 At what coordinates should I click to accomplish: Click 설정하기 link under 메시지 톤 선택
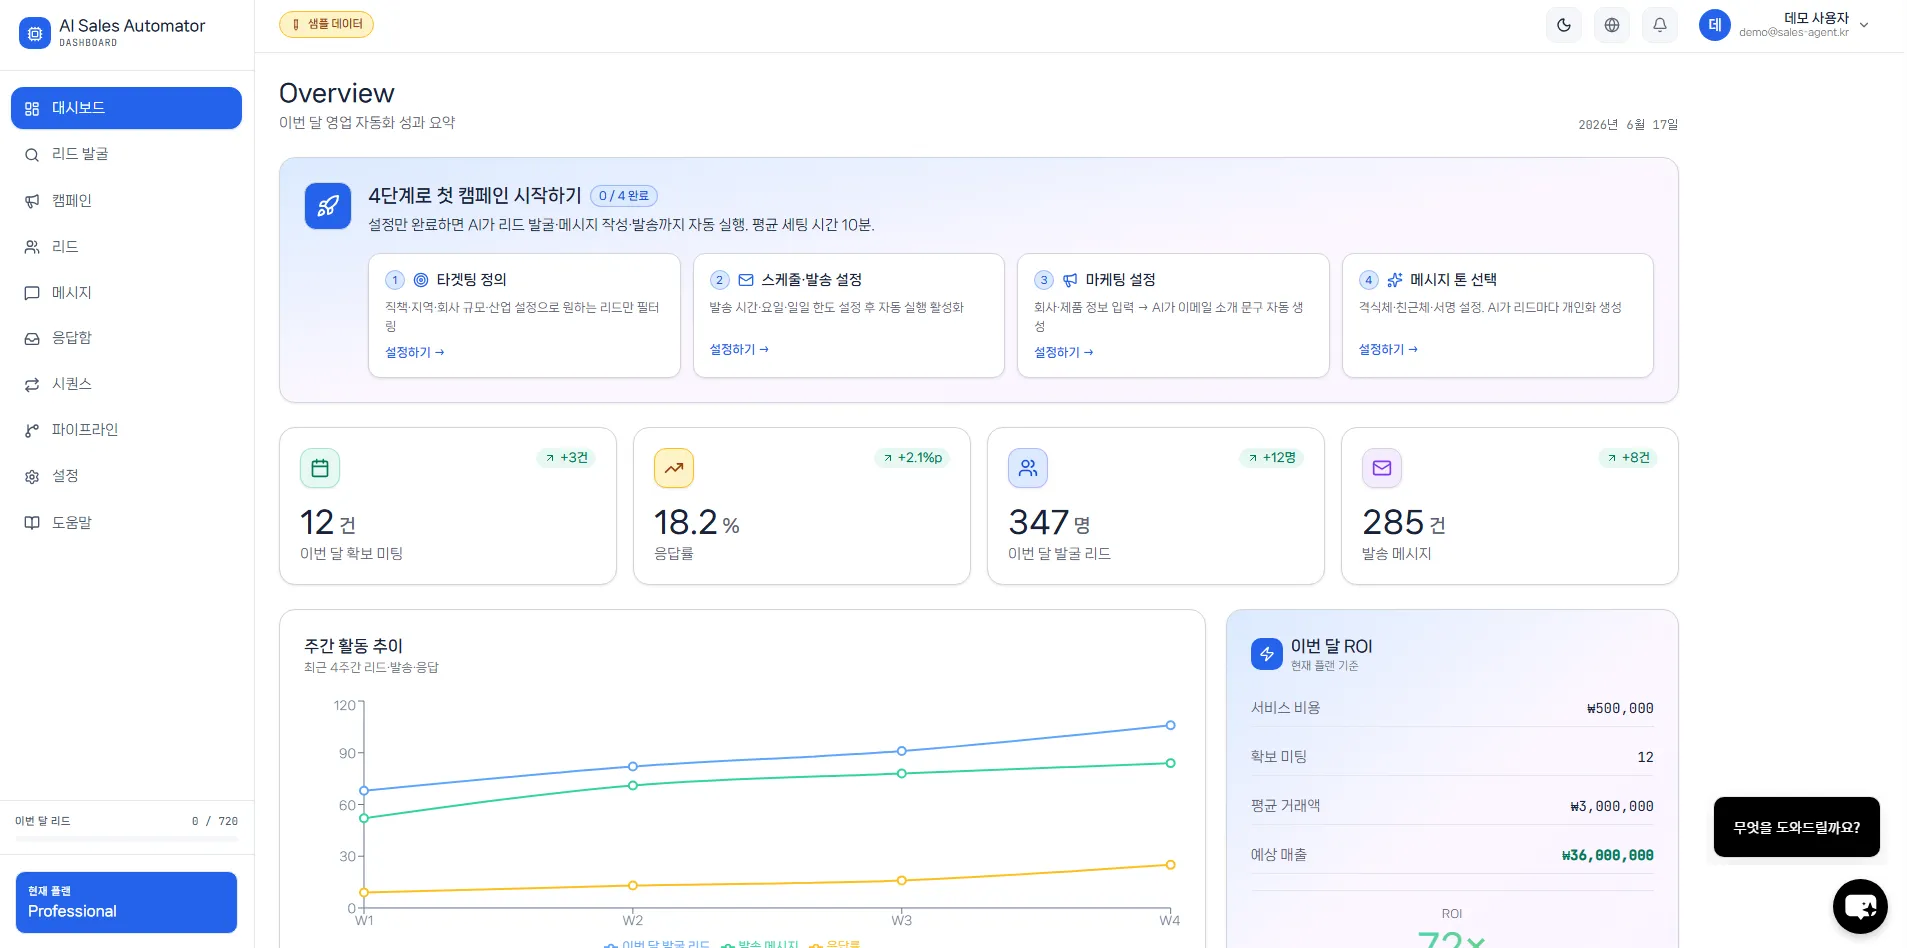(x=1388, y=349)
